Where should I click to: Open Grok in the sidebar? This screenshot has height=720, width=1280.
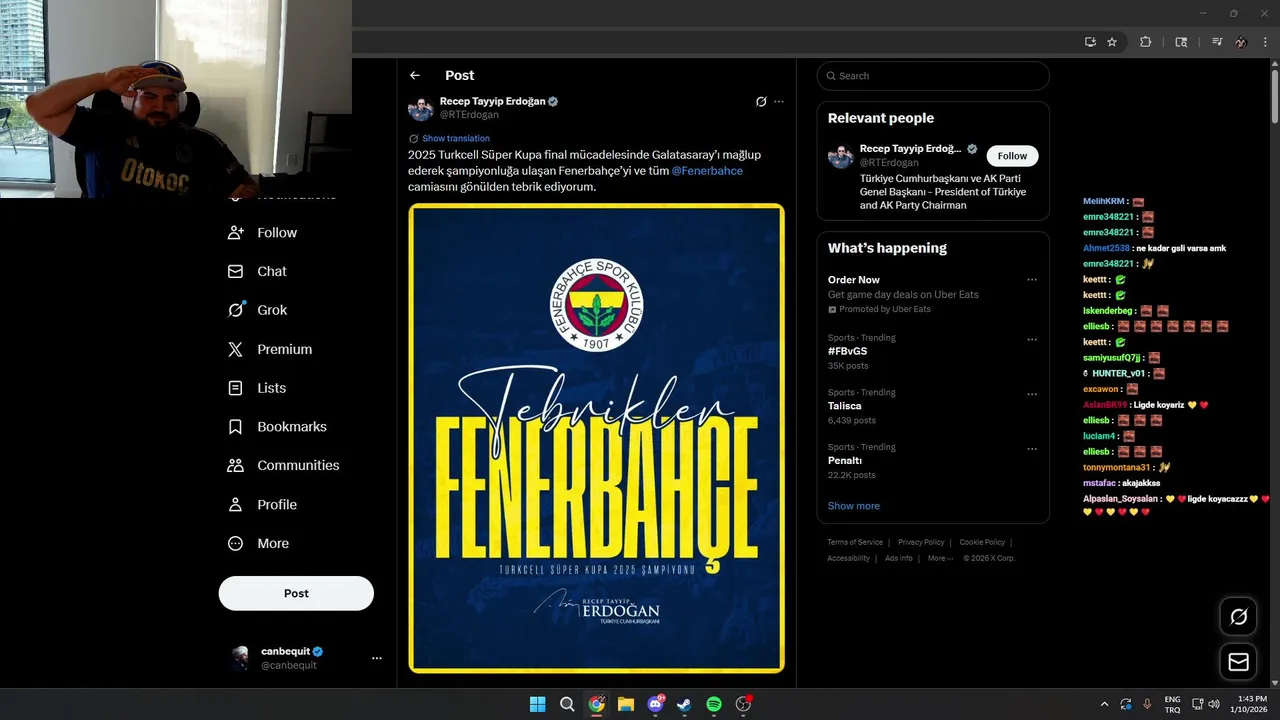pyautogui.click(x=258, y=310)
